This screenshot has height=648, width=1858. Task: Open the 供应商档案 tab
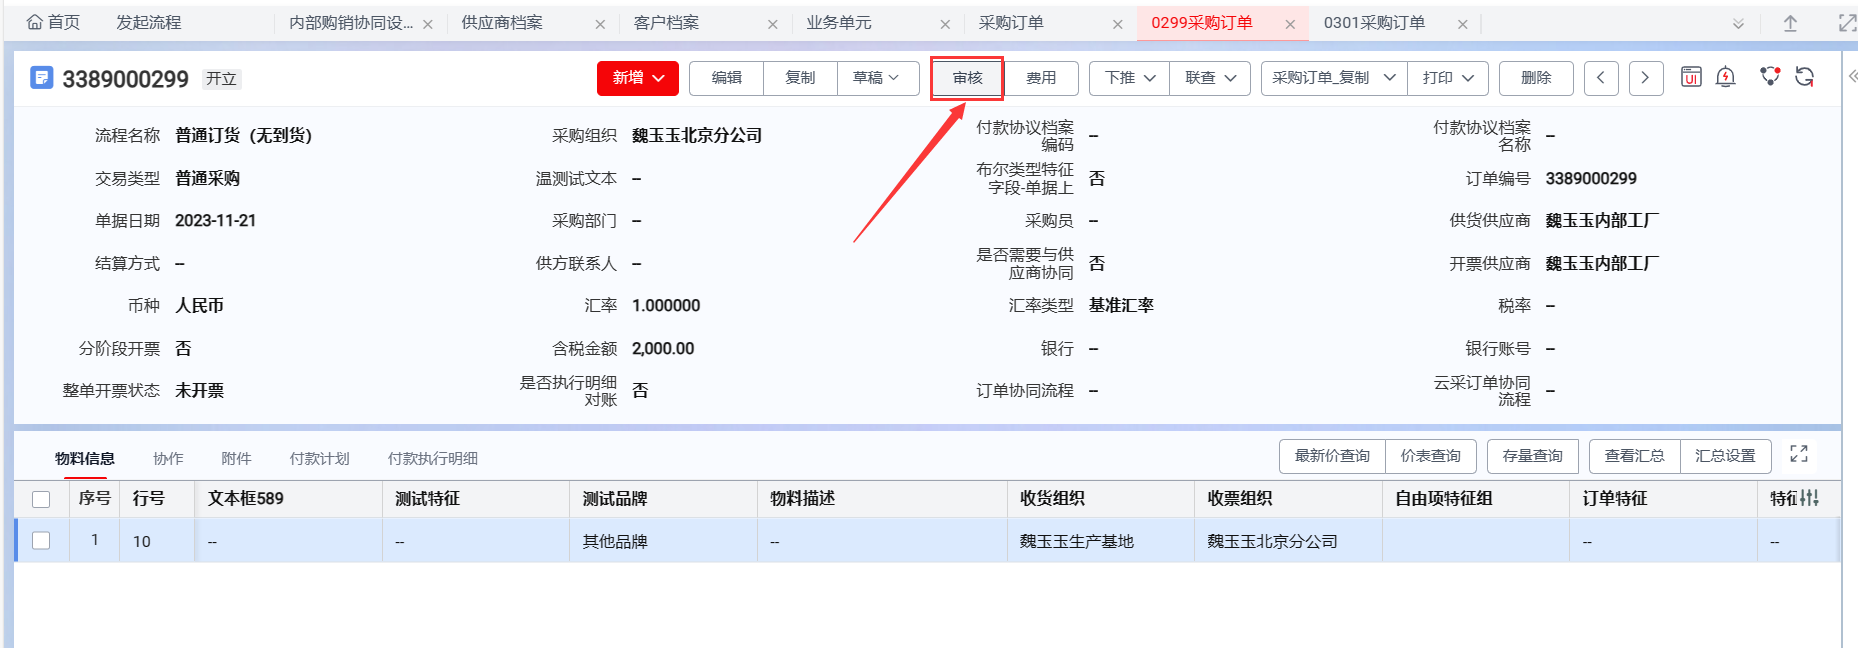pyautogui.click(x=502, y=23)
